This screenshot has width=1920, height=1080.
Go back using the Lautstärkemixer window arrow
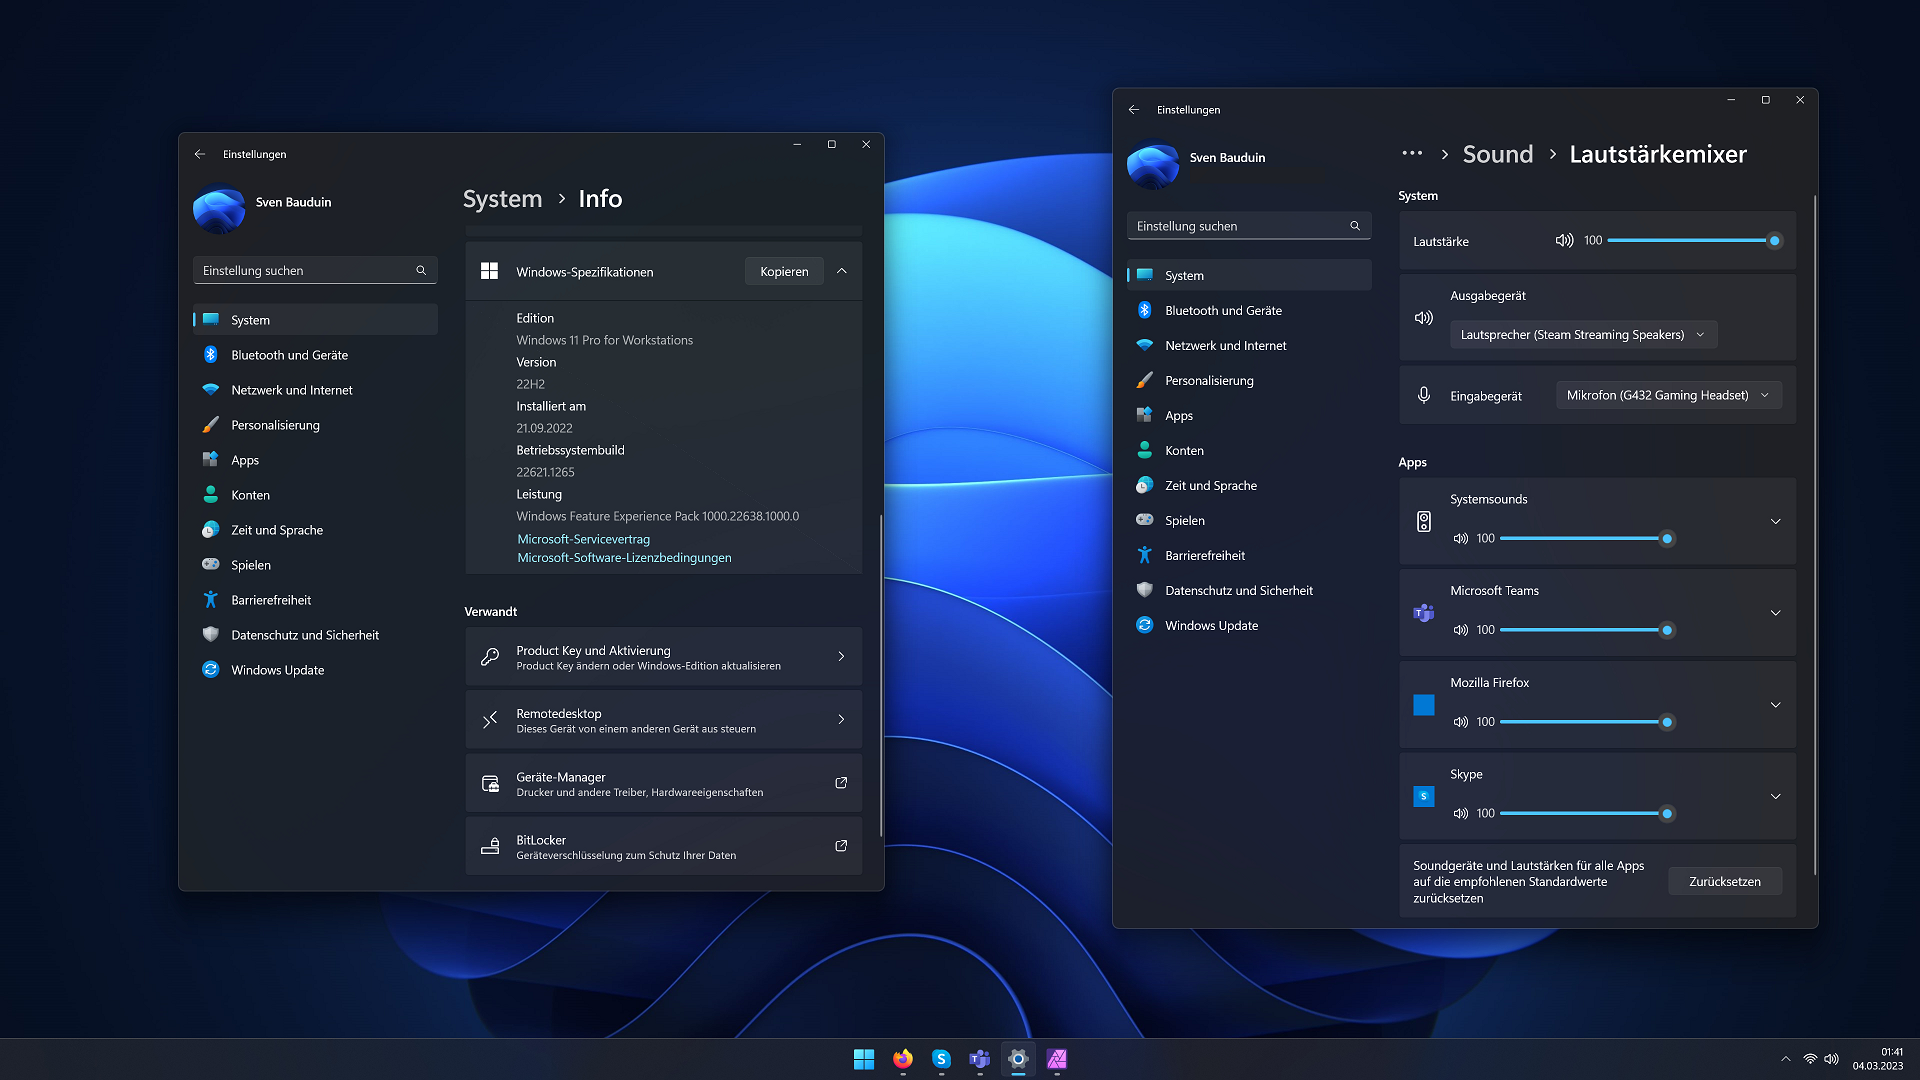(x=1133, y=110)
